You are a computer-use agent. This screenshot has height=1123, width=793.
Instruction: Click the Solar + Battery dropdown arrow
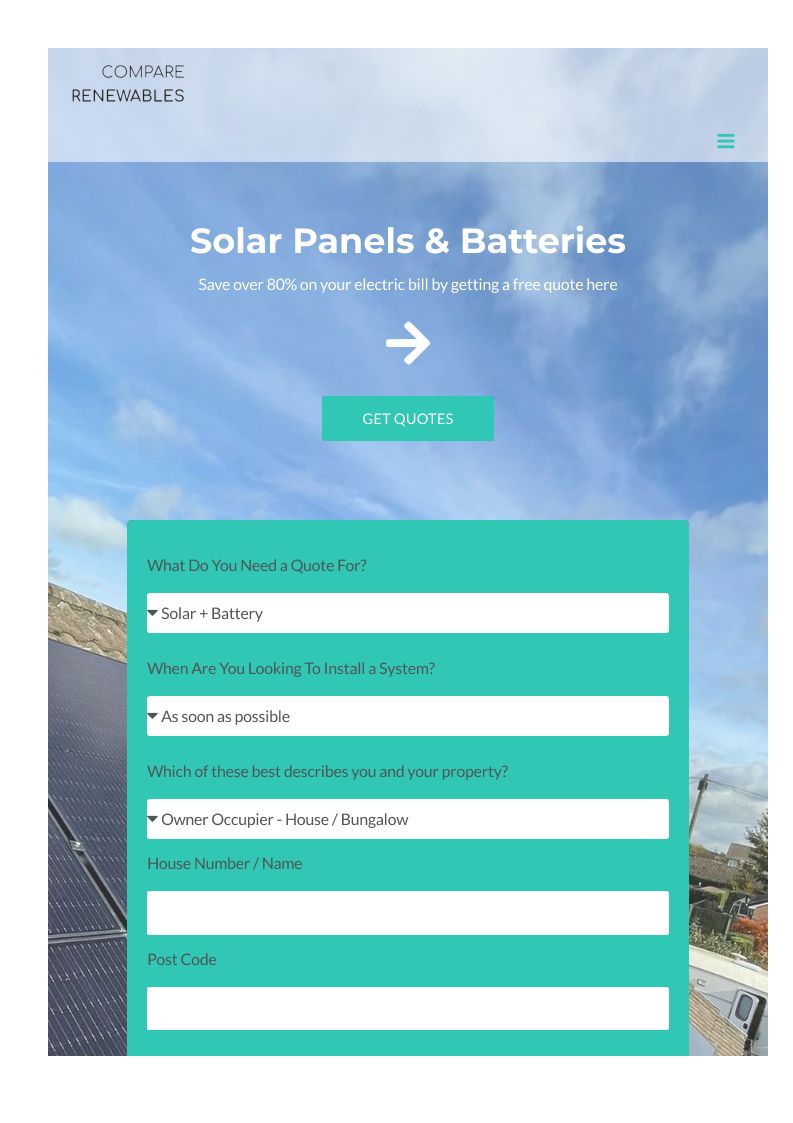coord(153,613)
